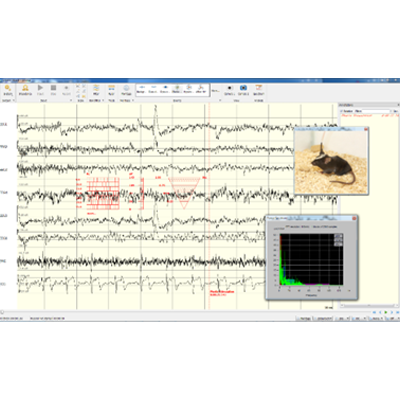
Task: Select the globe-shaped Montage icon
Action: 126,88
